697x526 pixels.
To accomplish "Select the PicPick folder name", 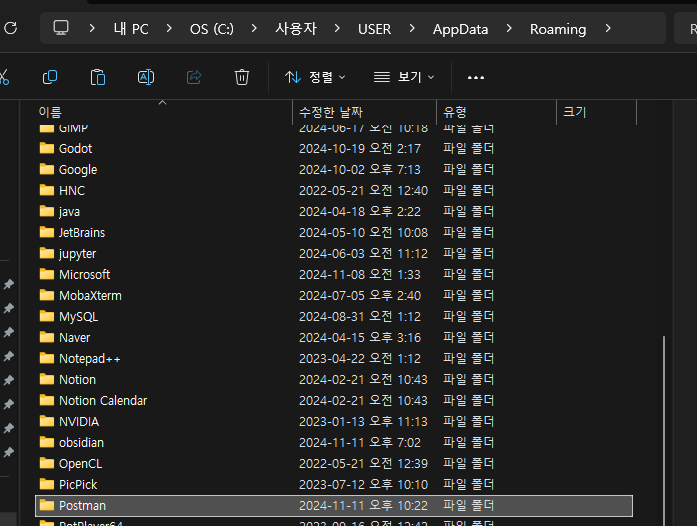I will (x=78, y=485).
